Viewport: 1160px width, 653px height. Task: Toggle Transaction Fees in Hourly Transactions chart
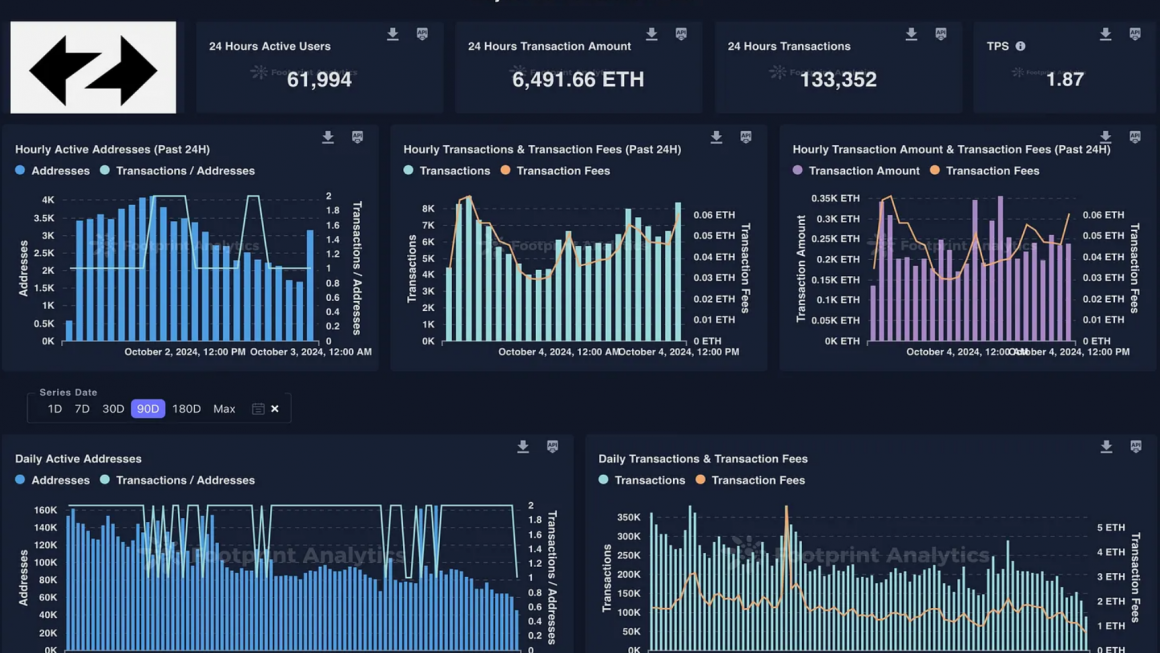coord(556,171)
